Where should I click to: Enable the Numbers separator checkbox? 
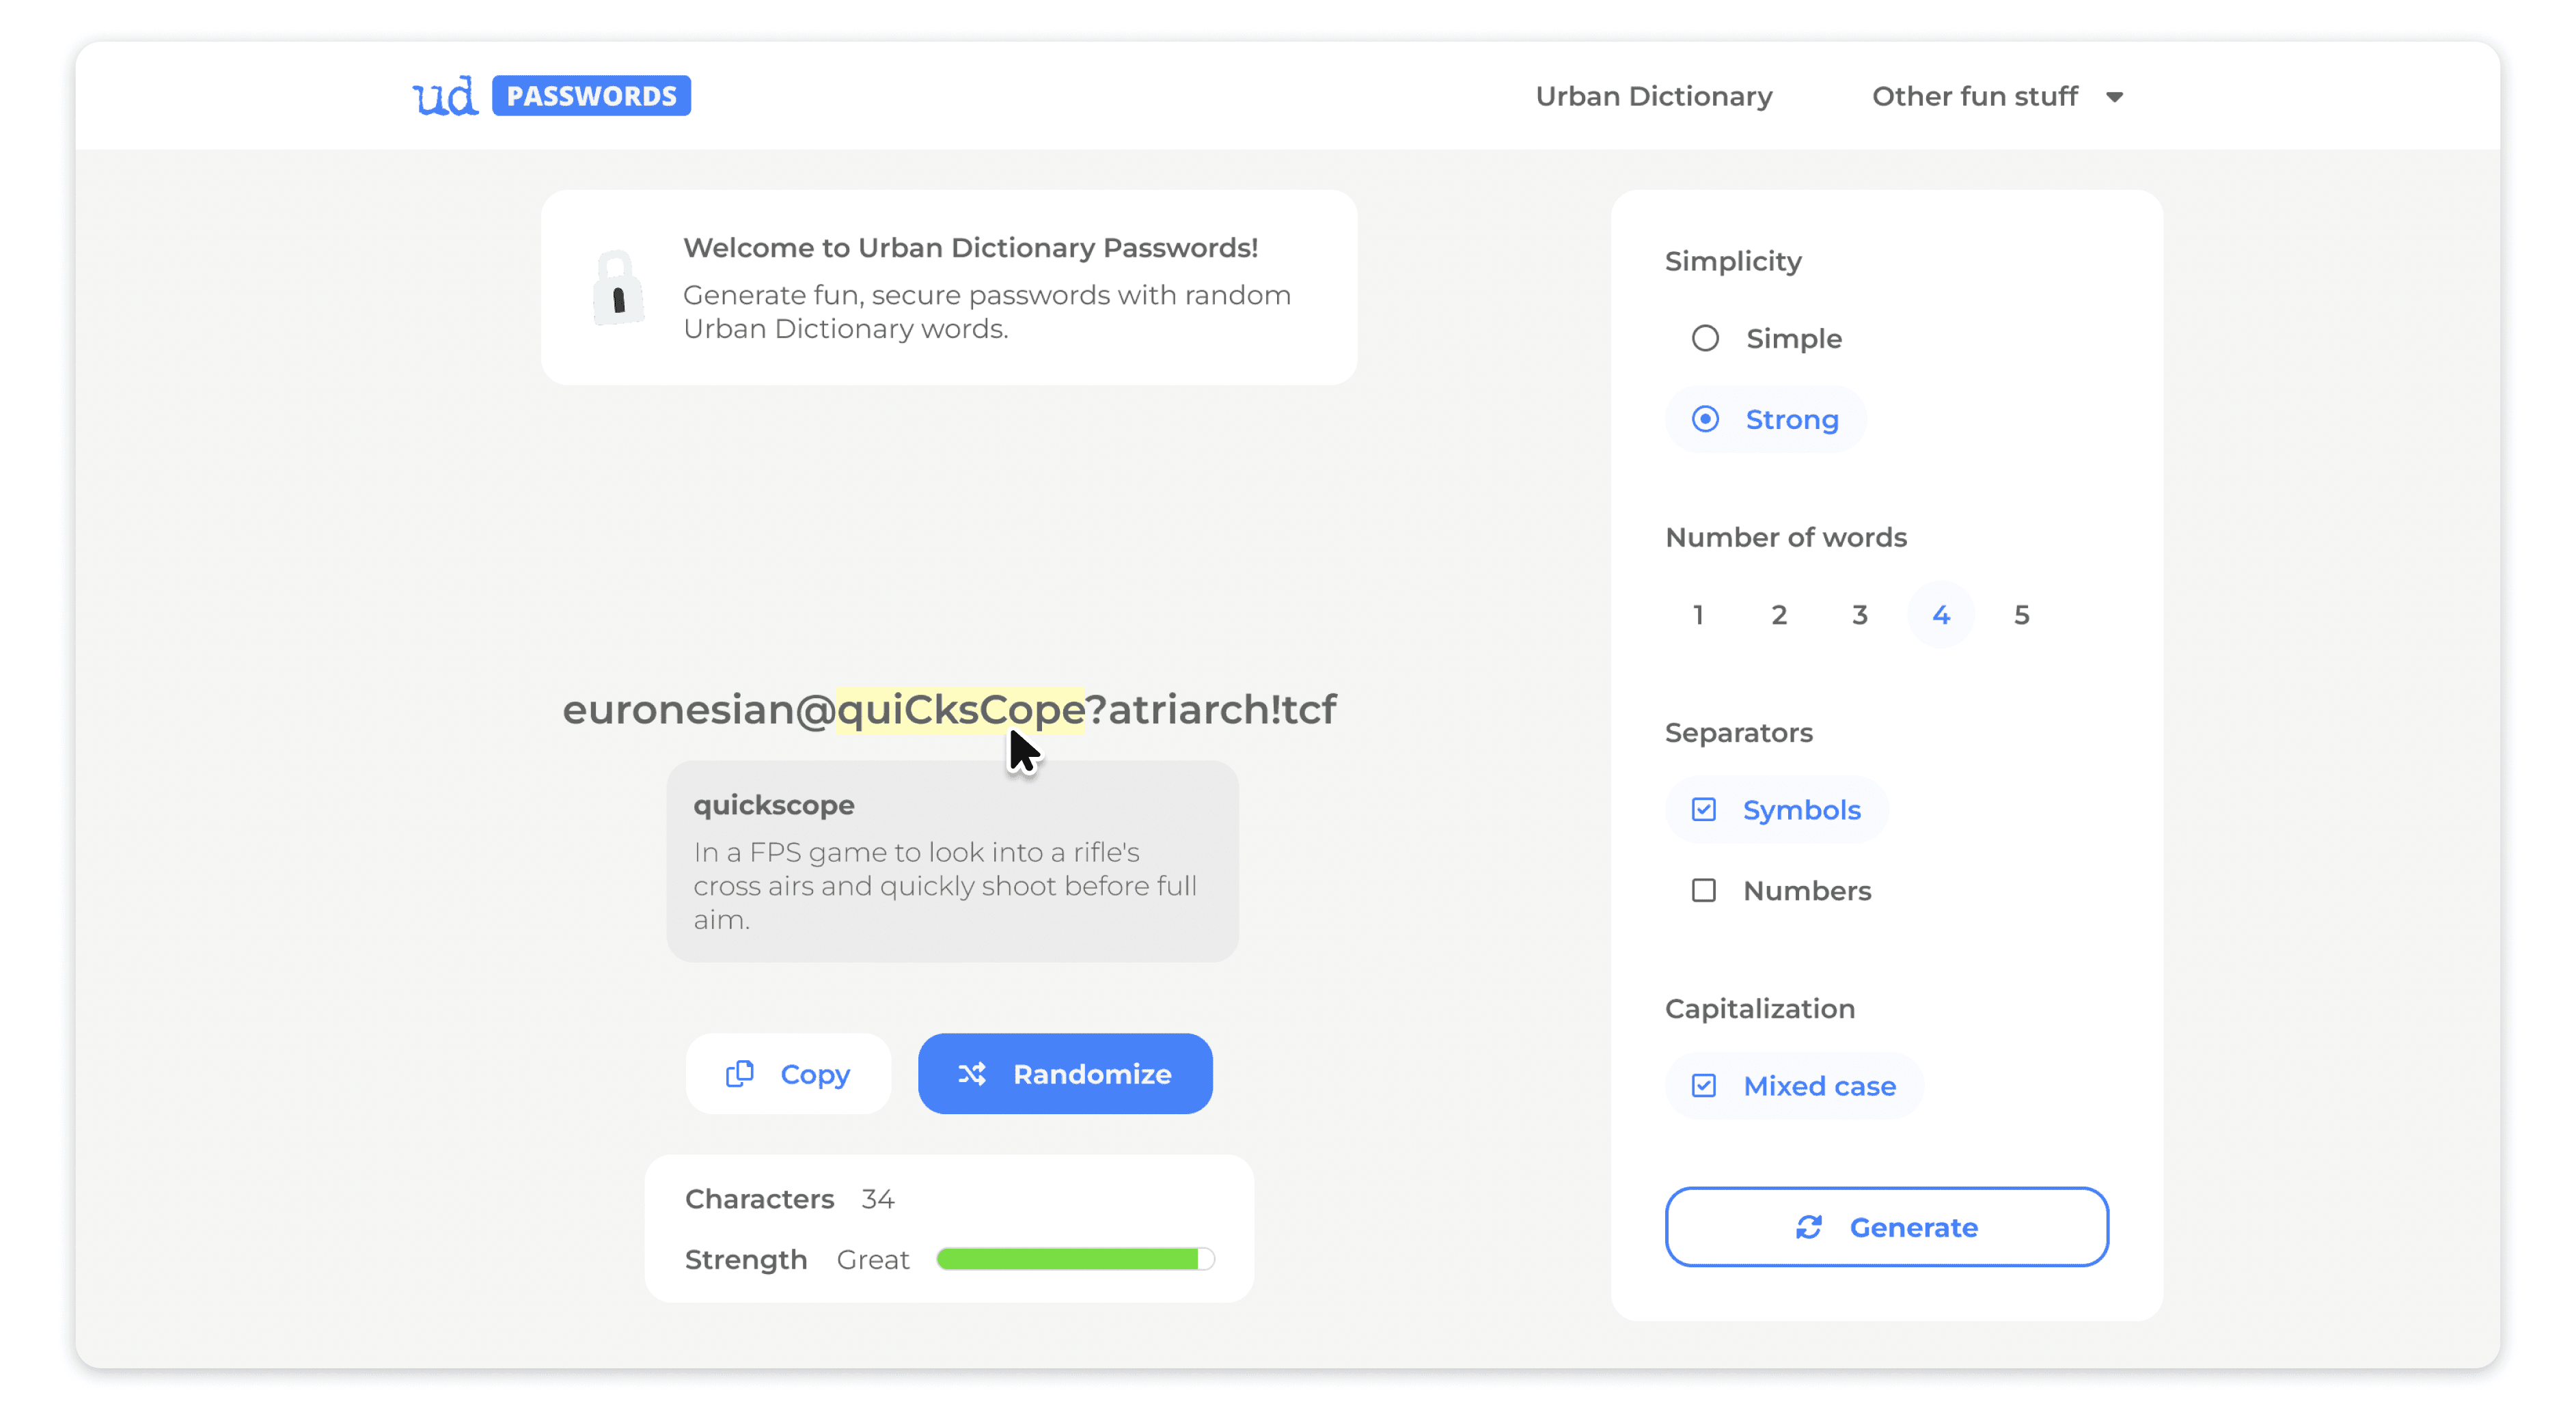click(x=1703, y=890)
